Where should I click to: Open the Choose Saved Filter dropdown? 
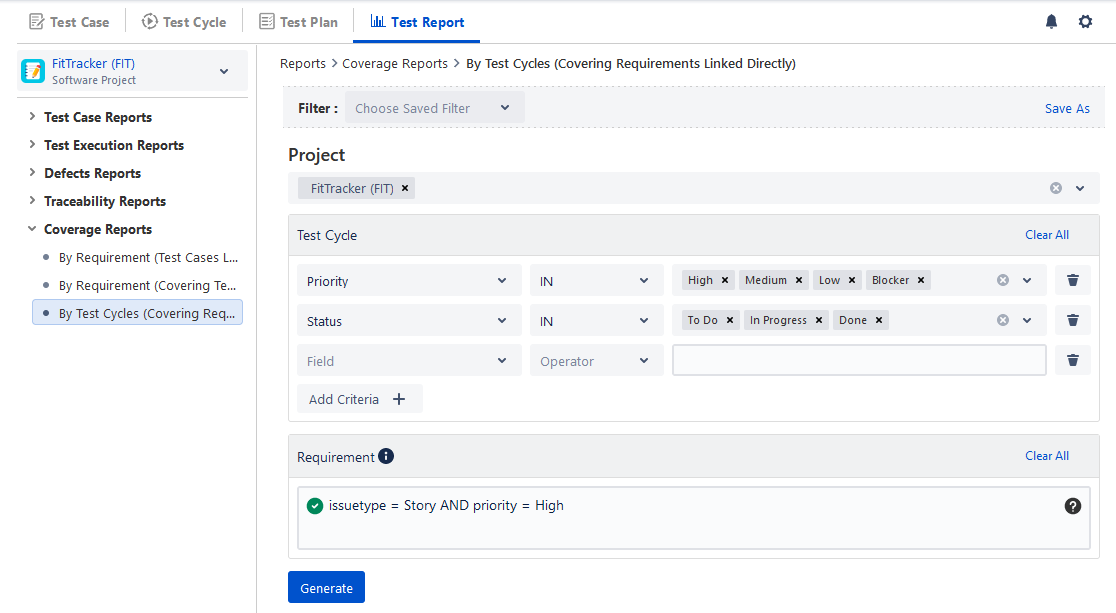coord(435,108)
